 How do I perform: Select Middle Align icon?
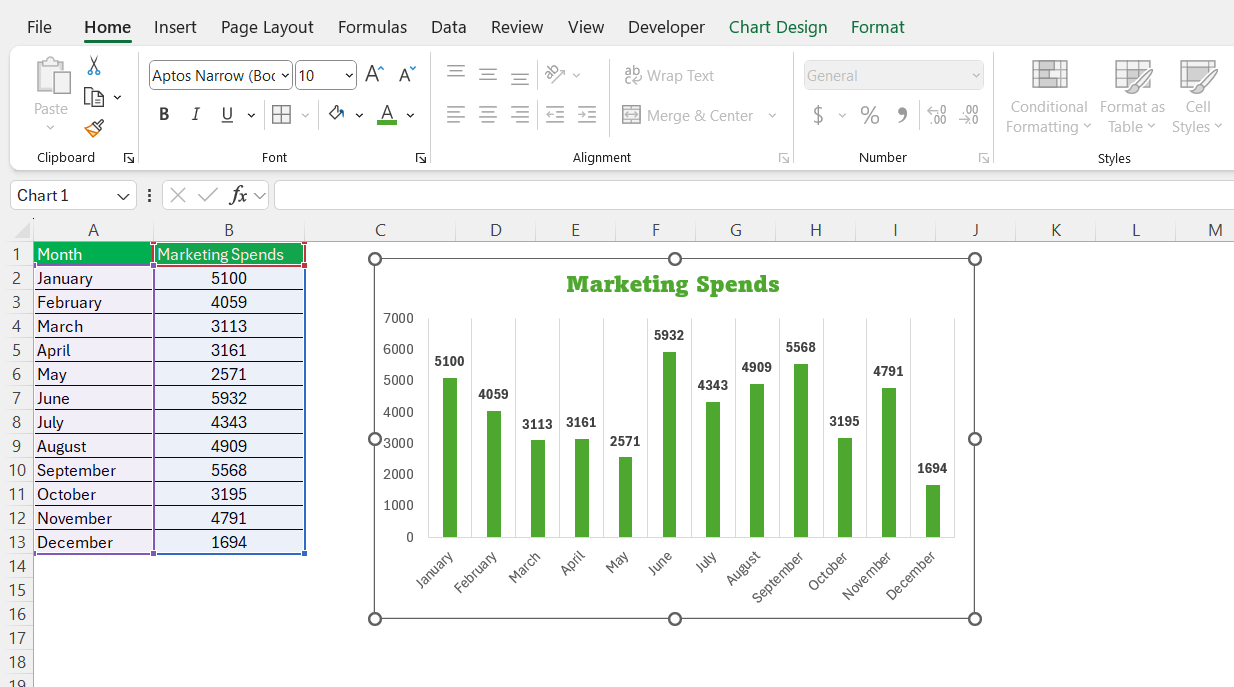point(488,75)
